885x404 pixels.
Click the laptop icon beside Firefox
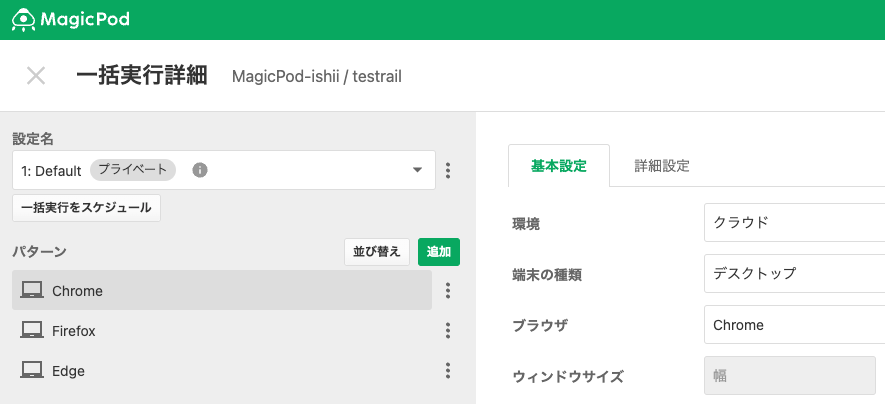tap(32, 330)
